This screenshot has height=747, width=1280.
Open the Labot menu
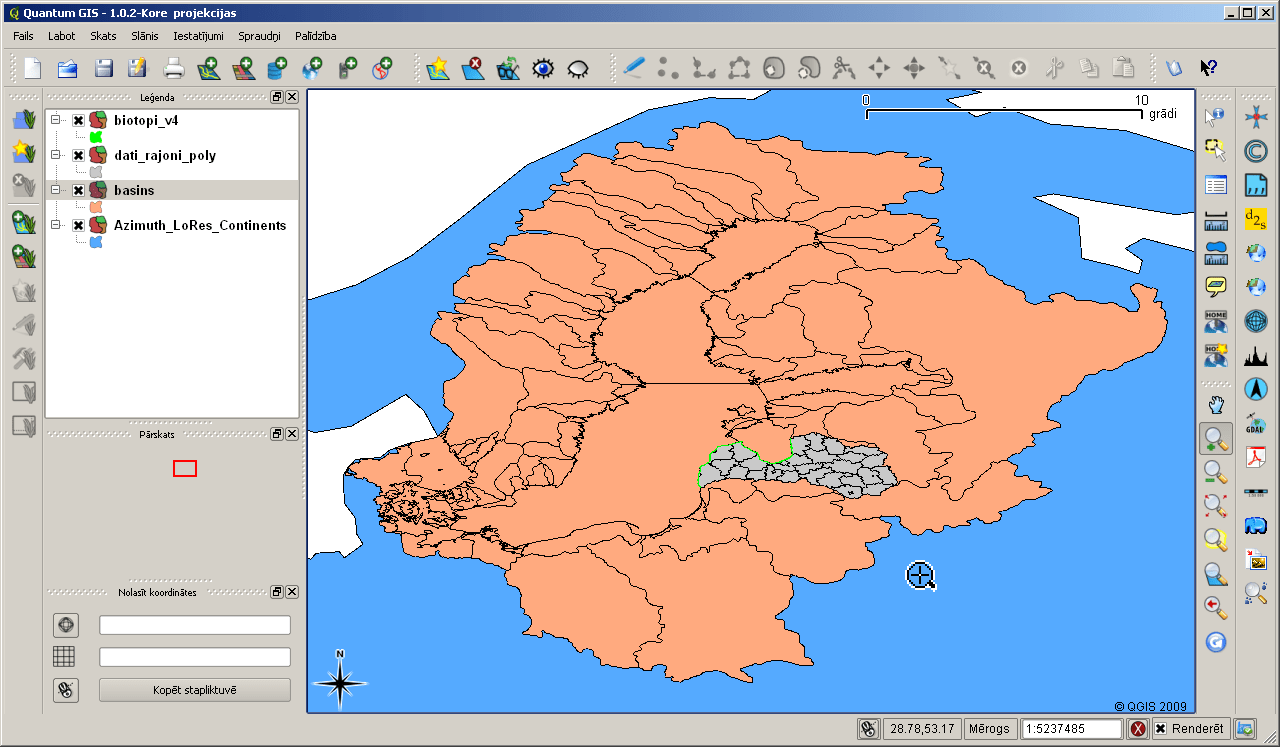pos(62,36)
